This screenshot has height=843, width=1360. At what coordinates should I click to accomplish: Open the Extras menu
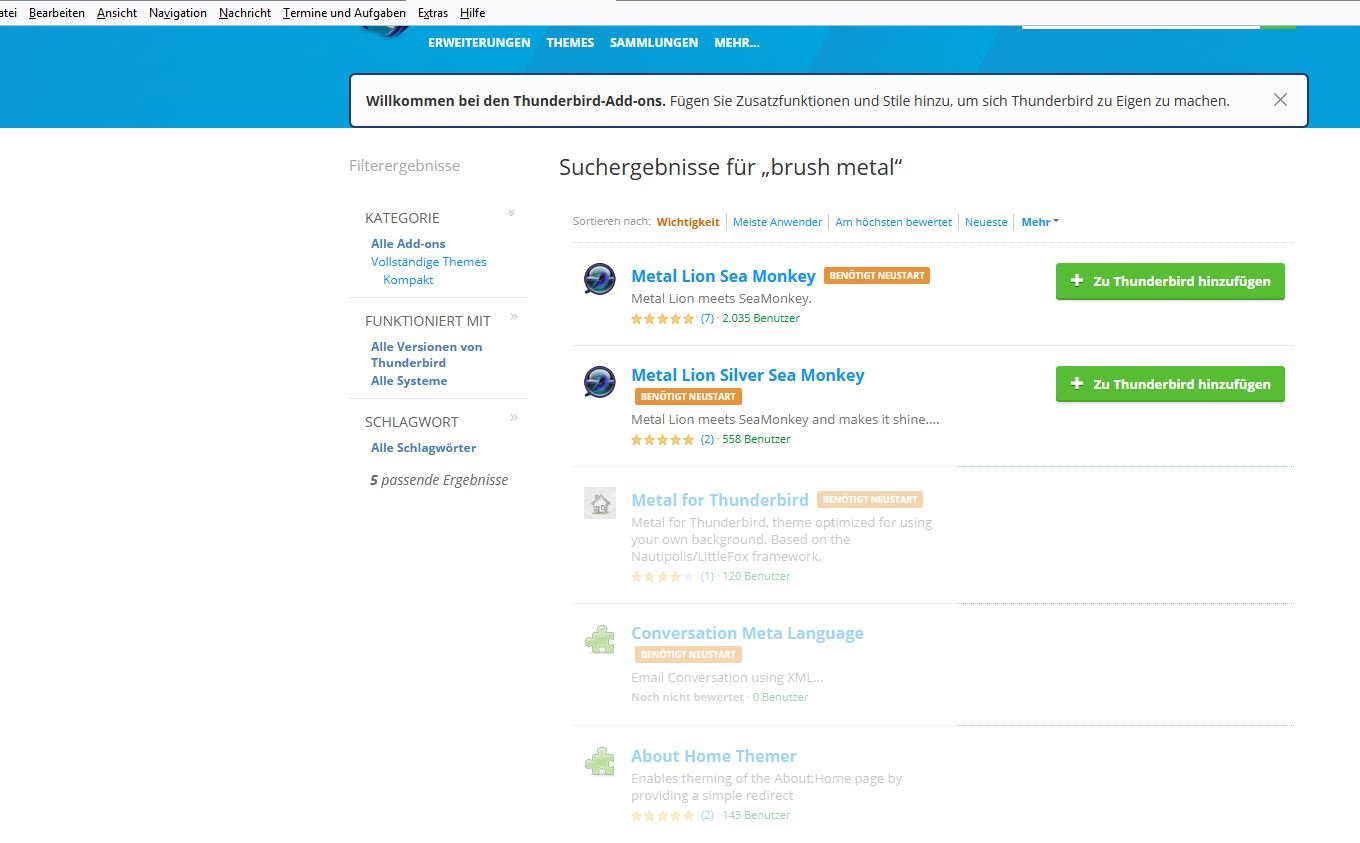433,13
